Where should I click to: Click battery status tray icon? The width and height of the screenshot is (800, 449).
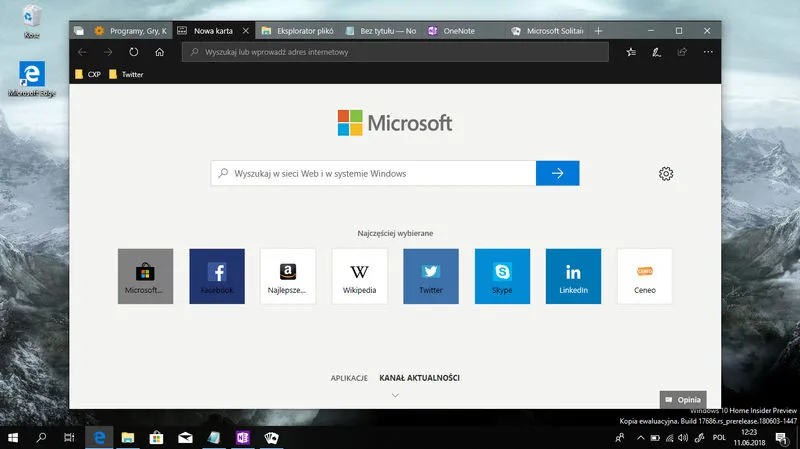[655, 438]
